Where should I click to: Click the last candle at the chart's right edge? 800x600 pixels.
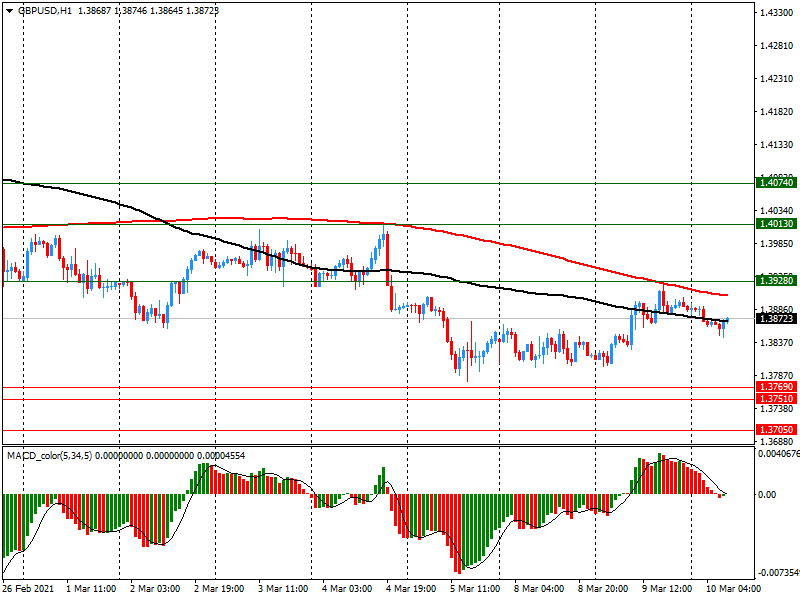[727, 320]
